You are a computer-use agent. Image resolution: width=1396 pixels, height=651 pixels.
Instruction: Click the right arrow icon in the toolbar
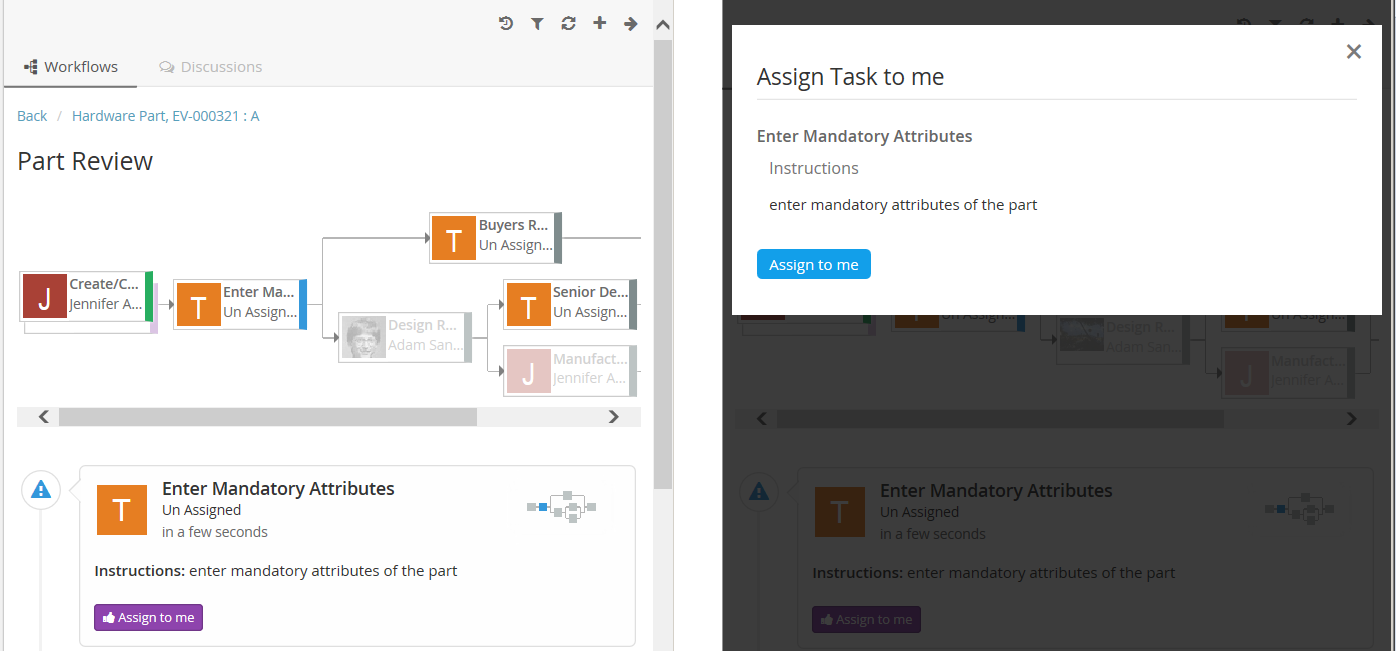point(631,23)
